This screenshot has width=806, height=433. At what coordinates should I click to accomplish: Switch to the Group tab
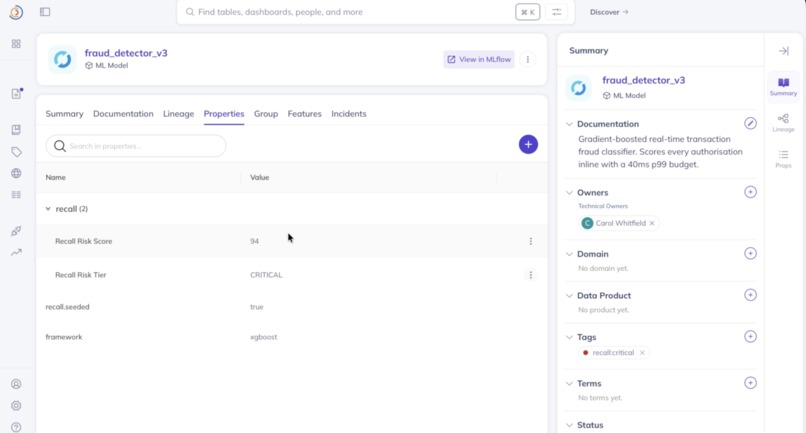click(x=266, y=114)
